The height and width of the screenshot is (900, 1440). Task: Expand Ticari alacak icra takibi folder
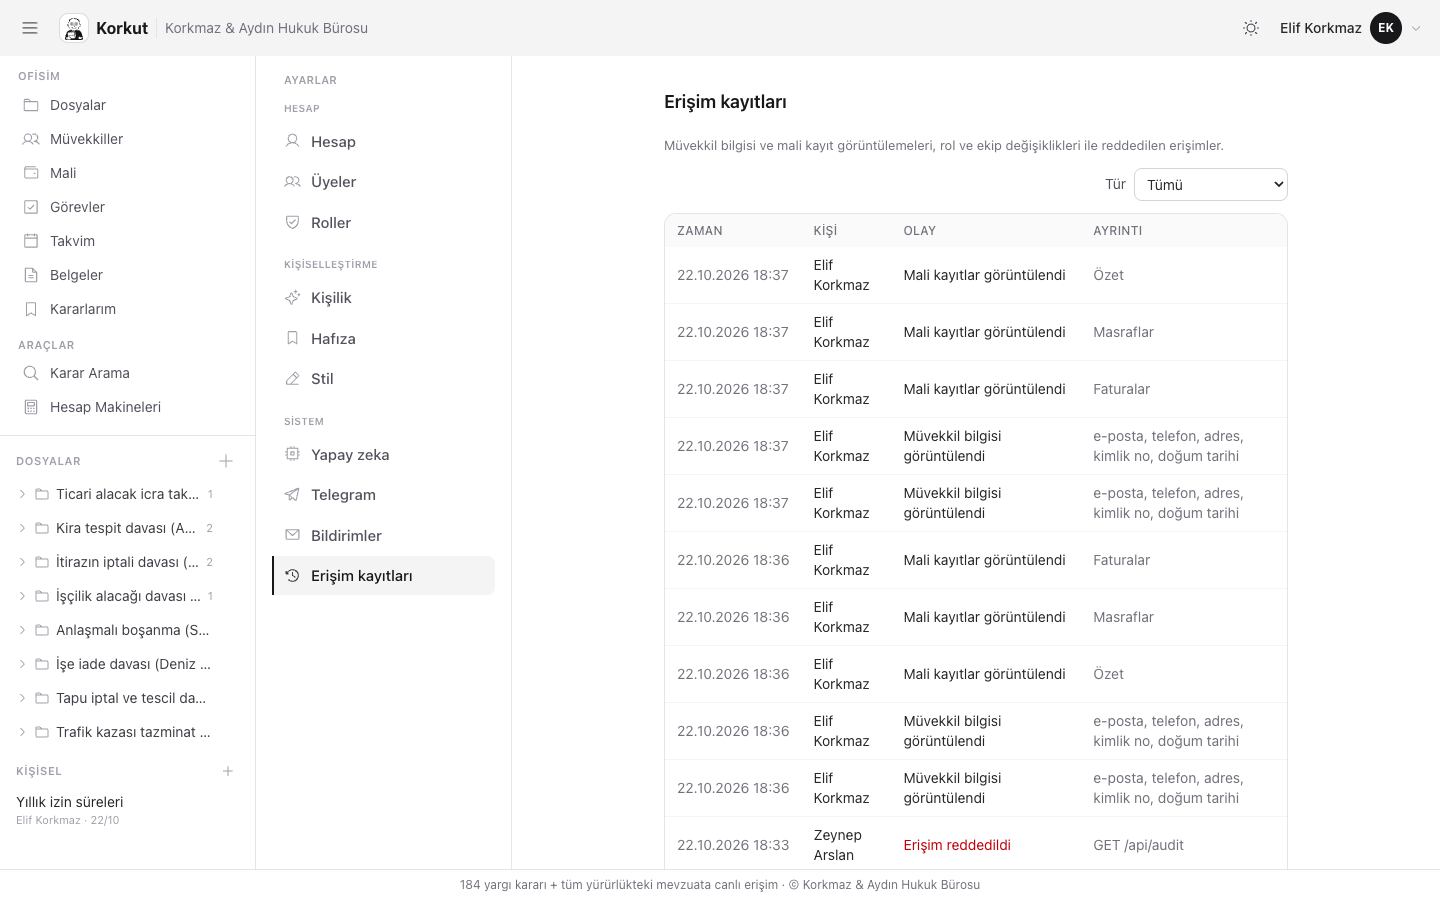point(22,494)
